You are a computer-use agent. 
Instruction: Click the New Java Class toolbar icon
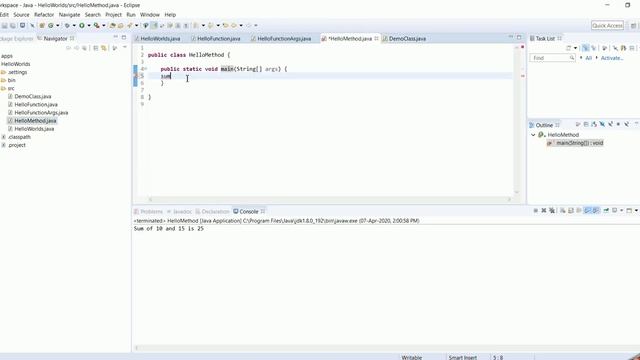tap(51, 25)
